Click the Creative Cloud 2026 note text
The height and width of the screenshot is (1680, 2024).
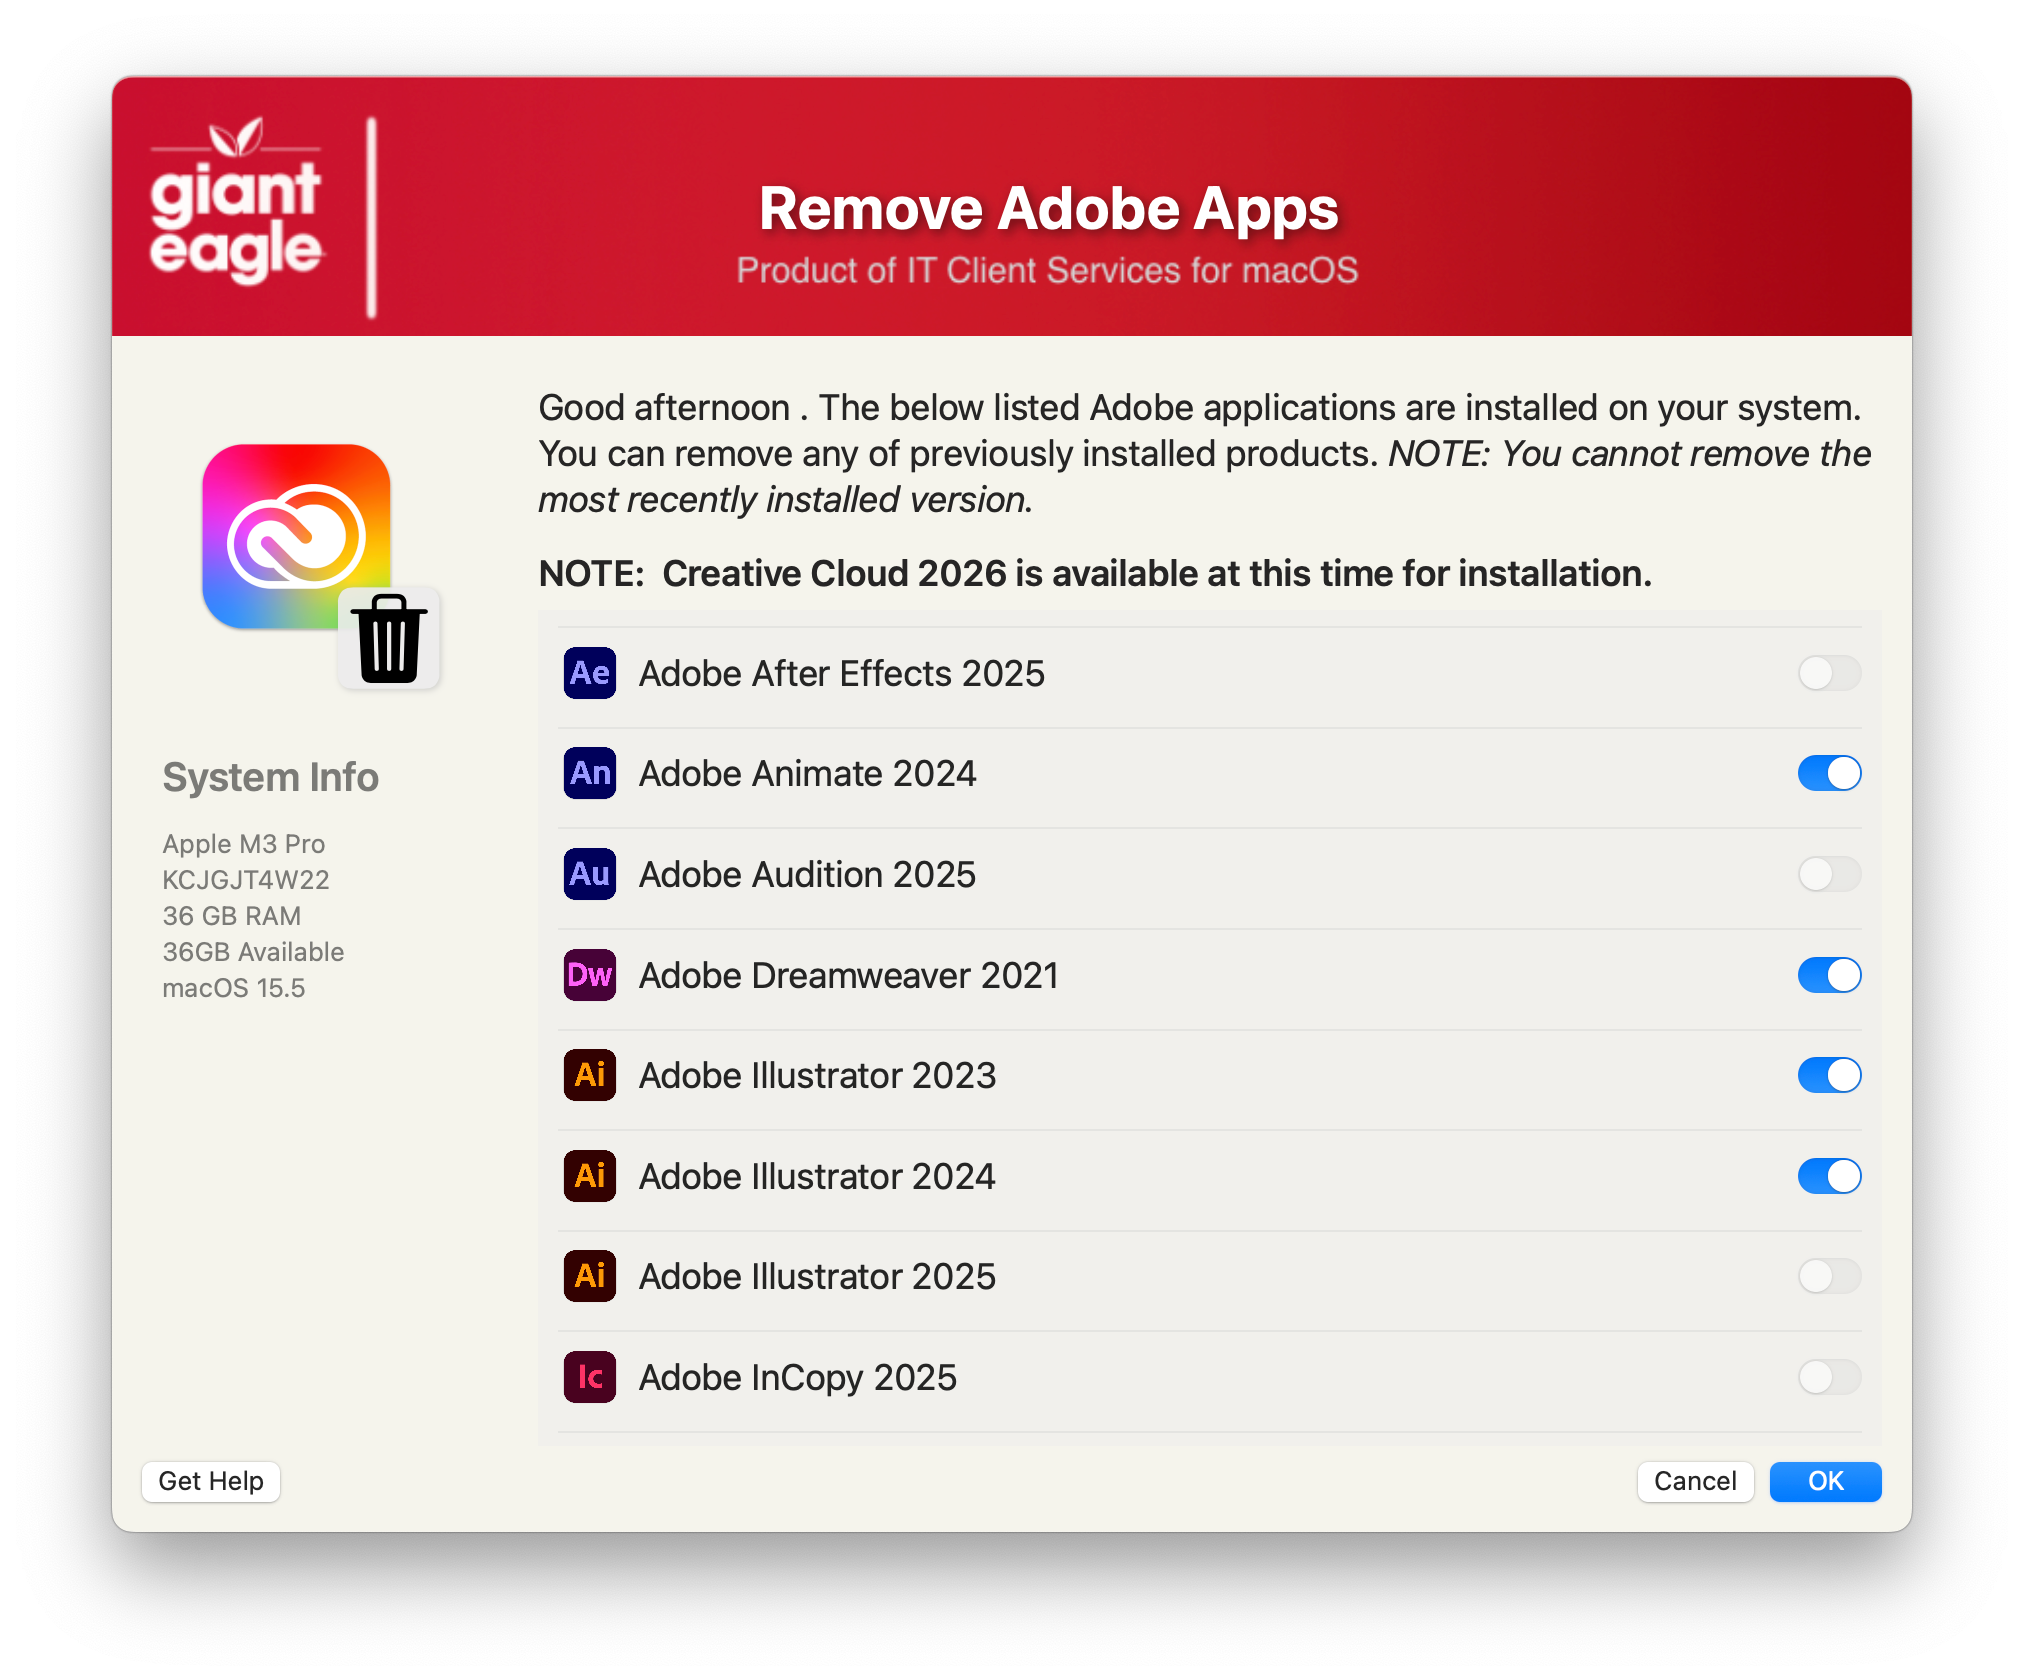pos(1095,573)
